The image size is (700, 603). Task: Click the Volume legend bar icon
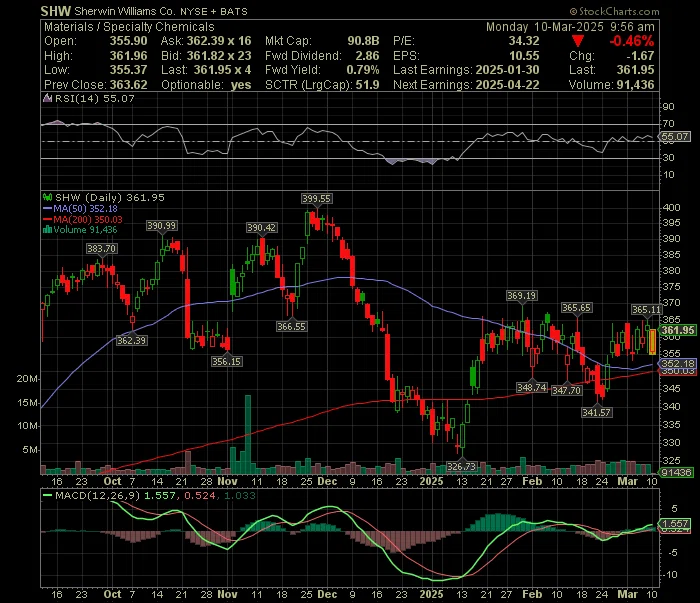coord(47,230)
